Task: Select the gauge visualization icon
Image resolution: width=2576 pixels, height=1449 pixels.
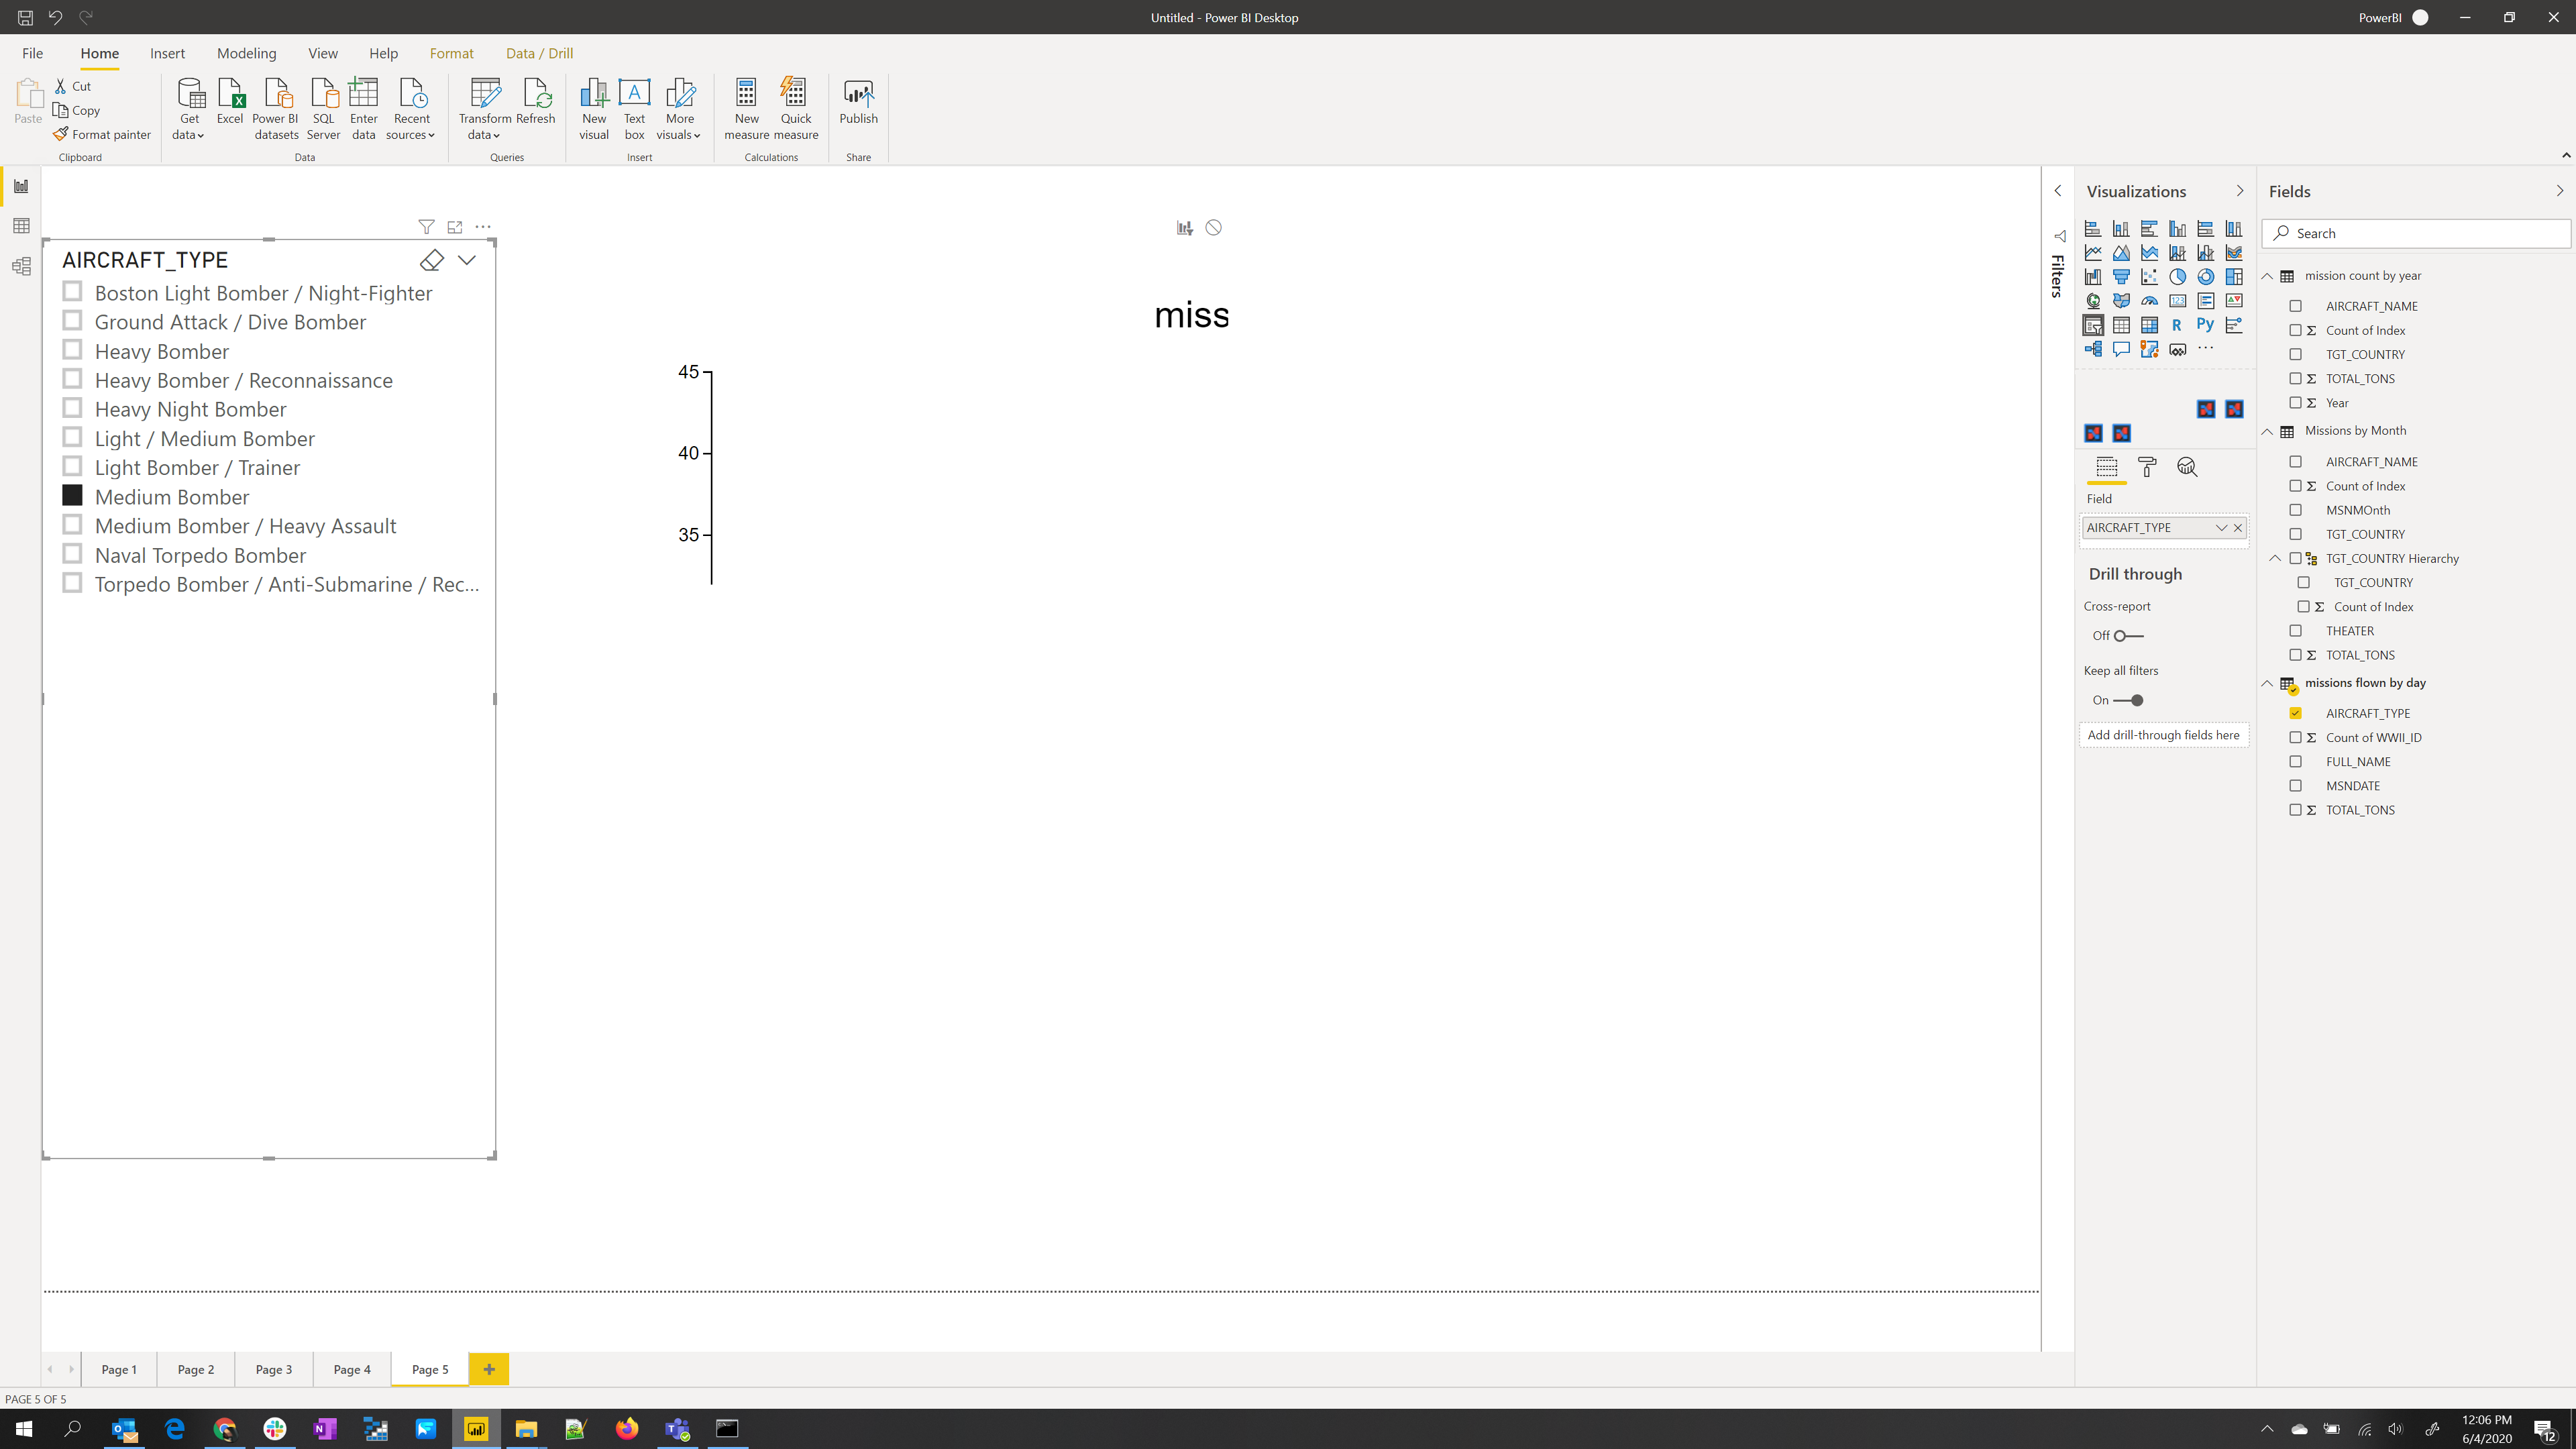Action: tap(2149, 301)
